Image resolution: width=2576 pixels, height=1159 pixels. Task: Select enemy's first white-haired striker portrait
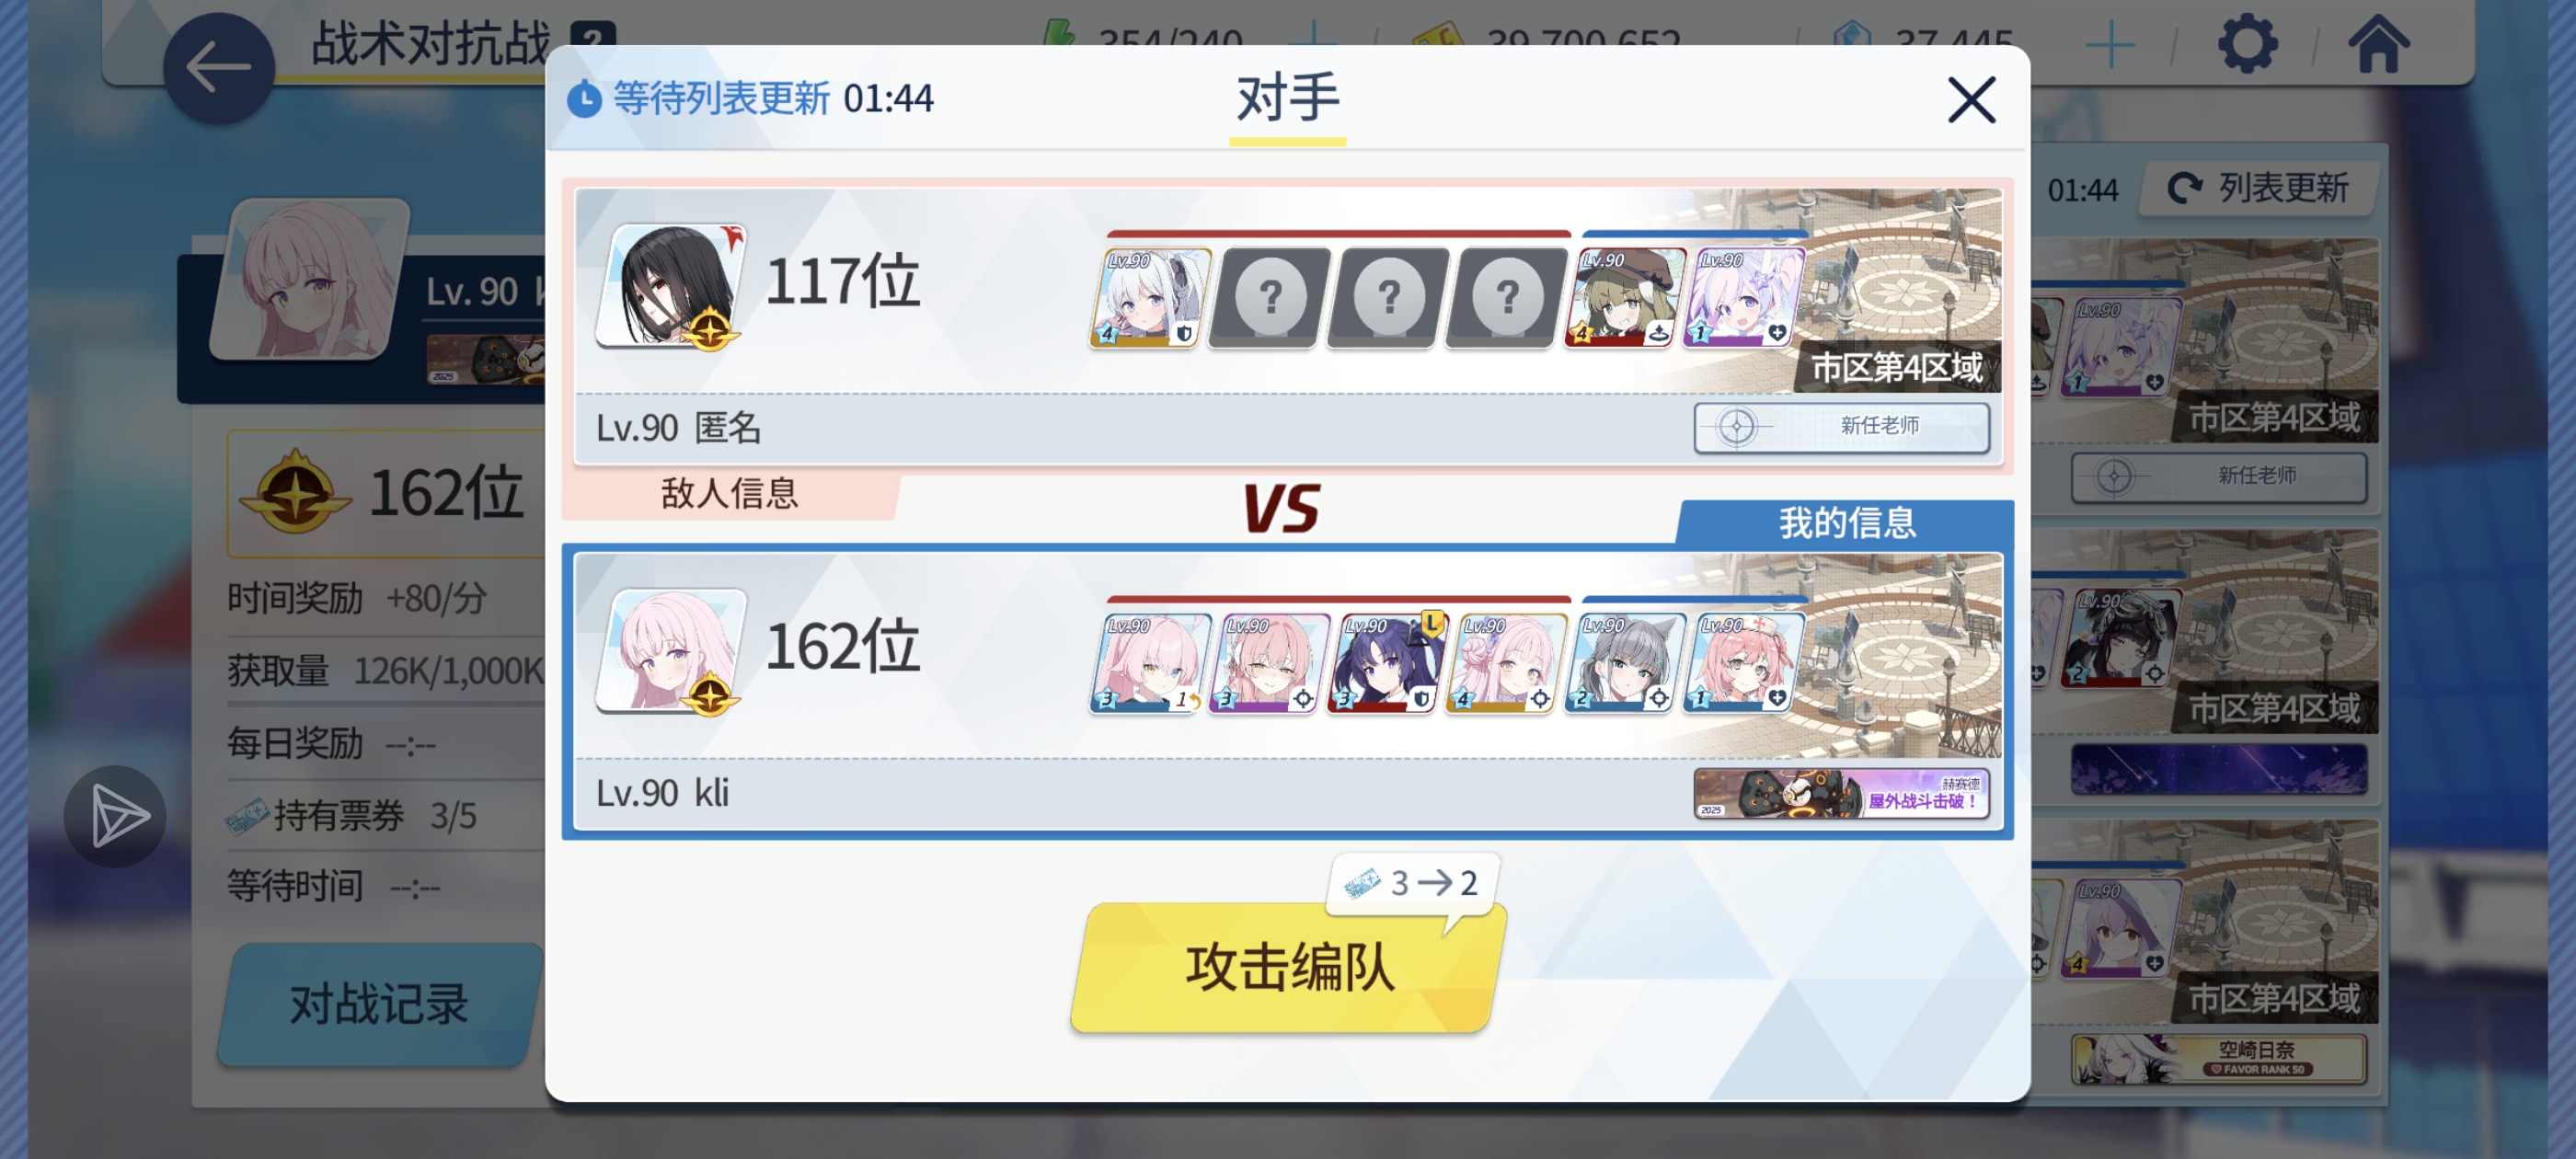1150,298
